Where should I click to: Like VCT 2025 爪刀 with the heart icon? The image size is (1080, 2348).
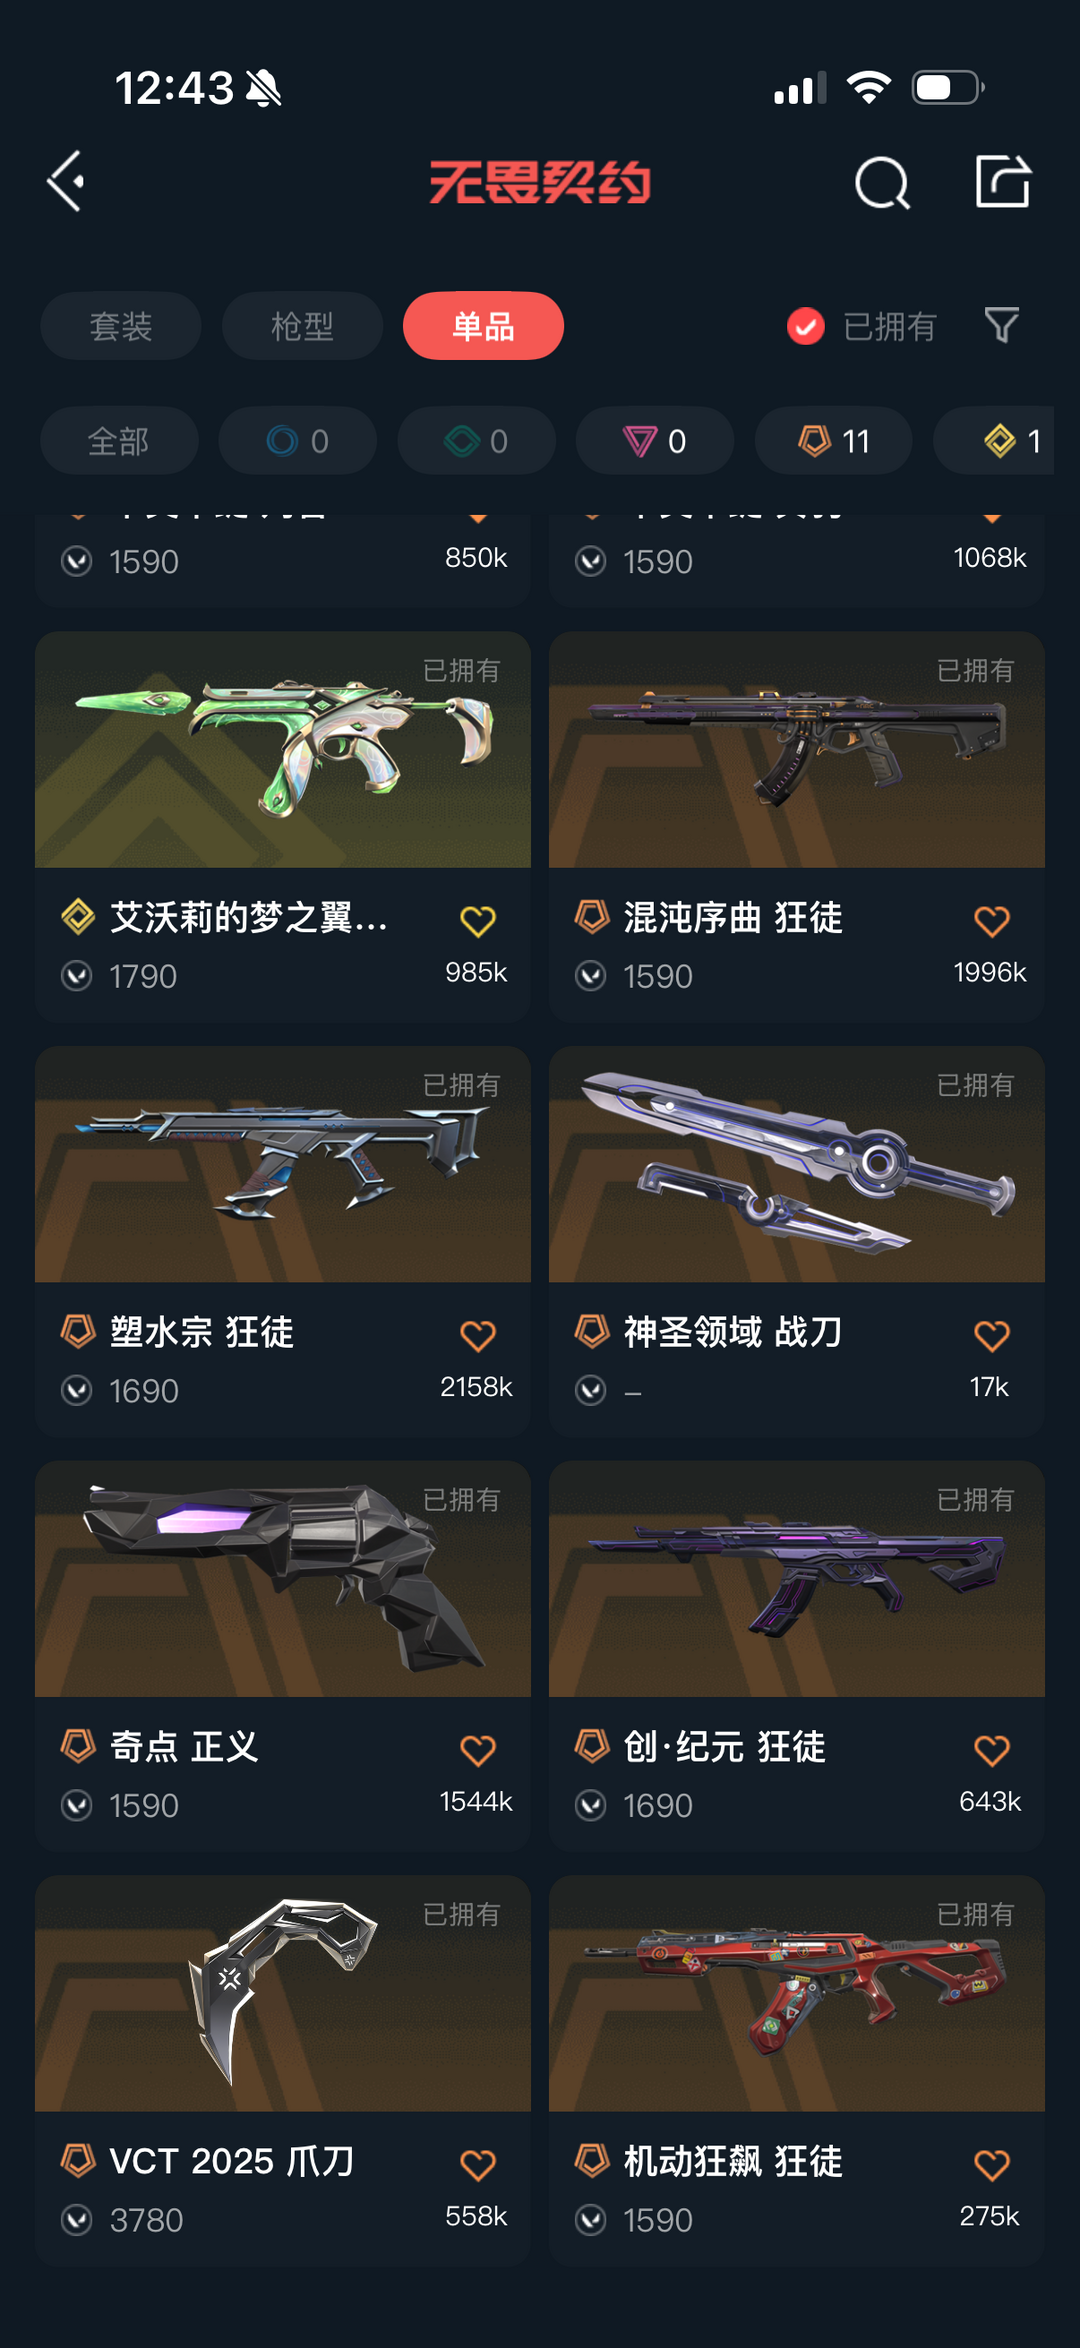point(478,2166)
